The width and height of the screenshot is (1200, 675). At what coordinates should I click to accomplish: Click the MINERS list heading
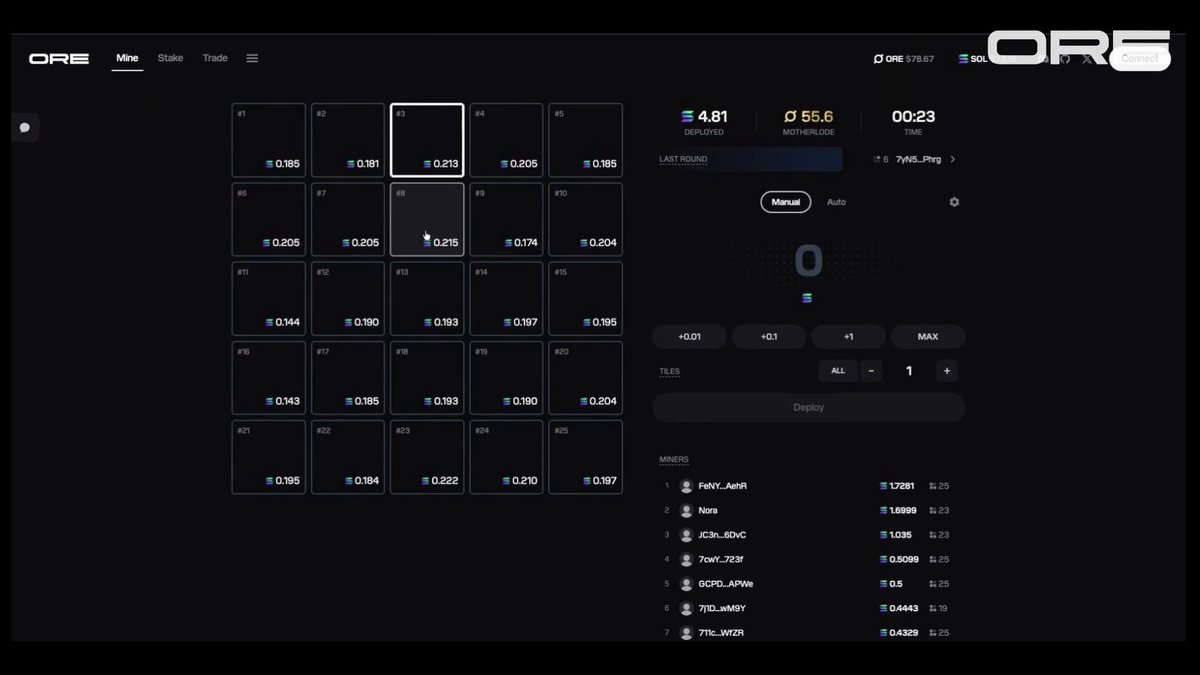(x=674, y=460)
